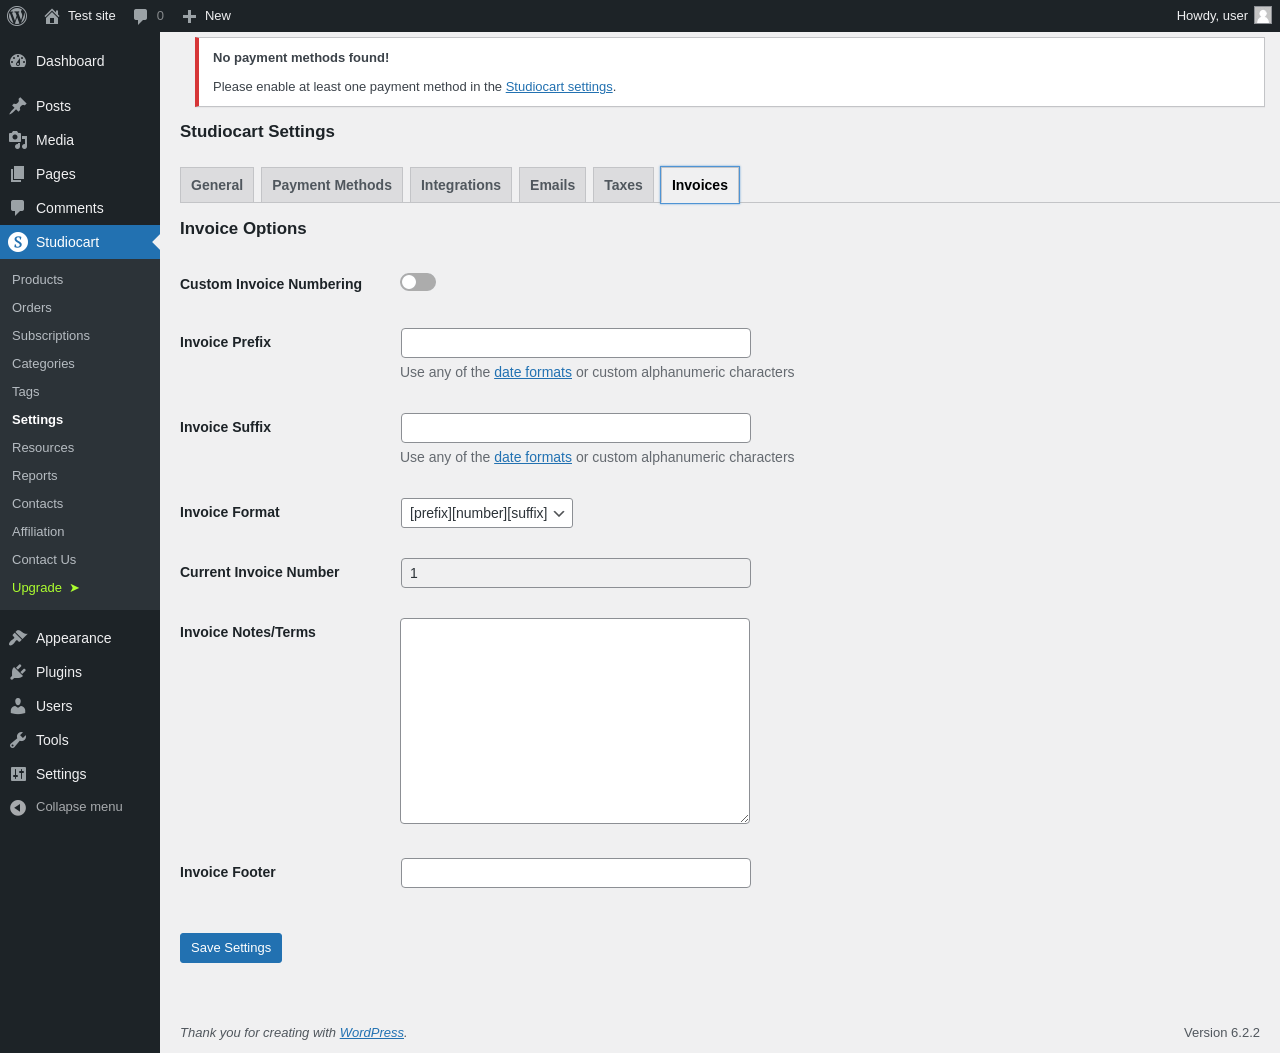1280x1053 pixels.
Task: Click the green Upgrade menu item
Action: [x=80, y=588]
